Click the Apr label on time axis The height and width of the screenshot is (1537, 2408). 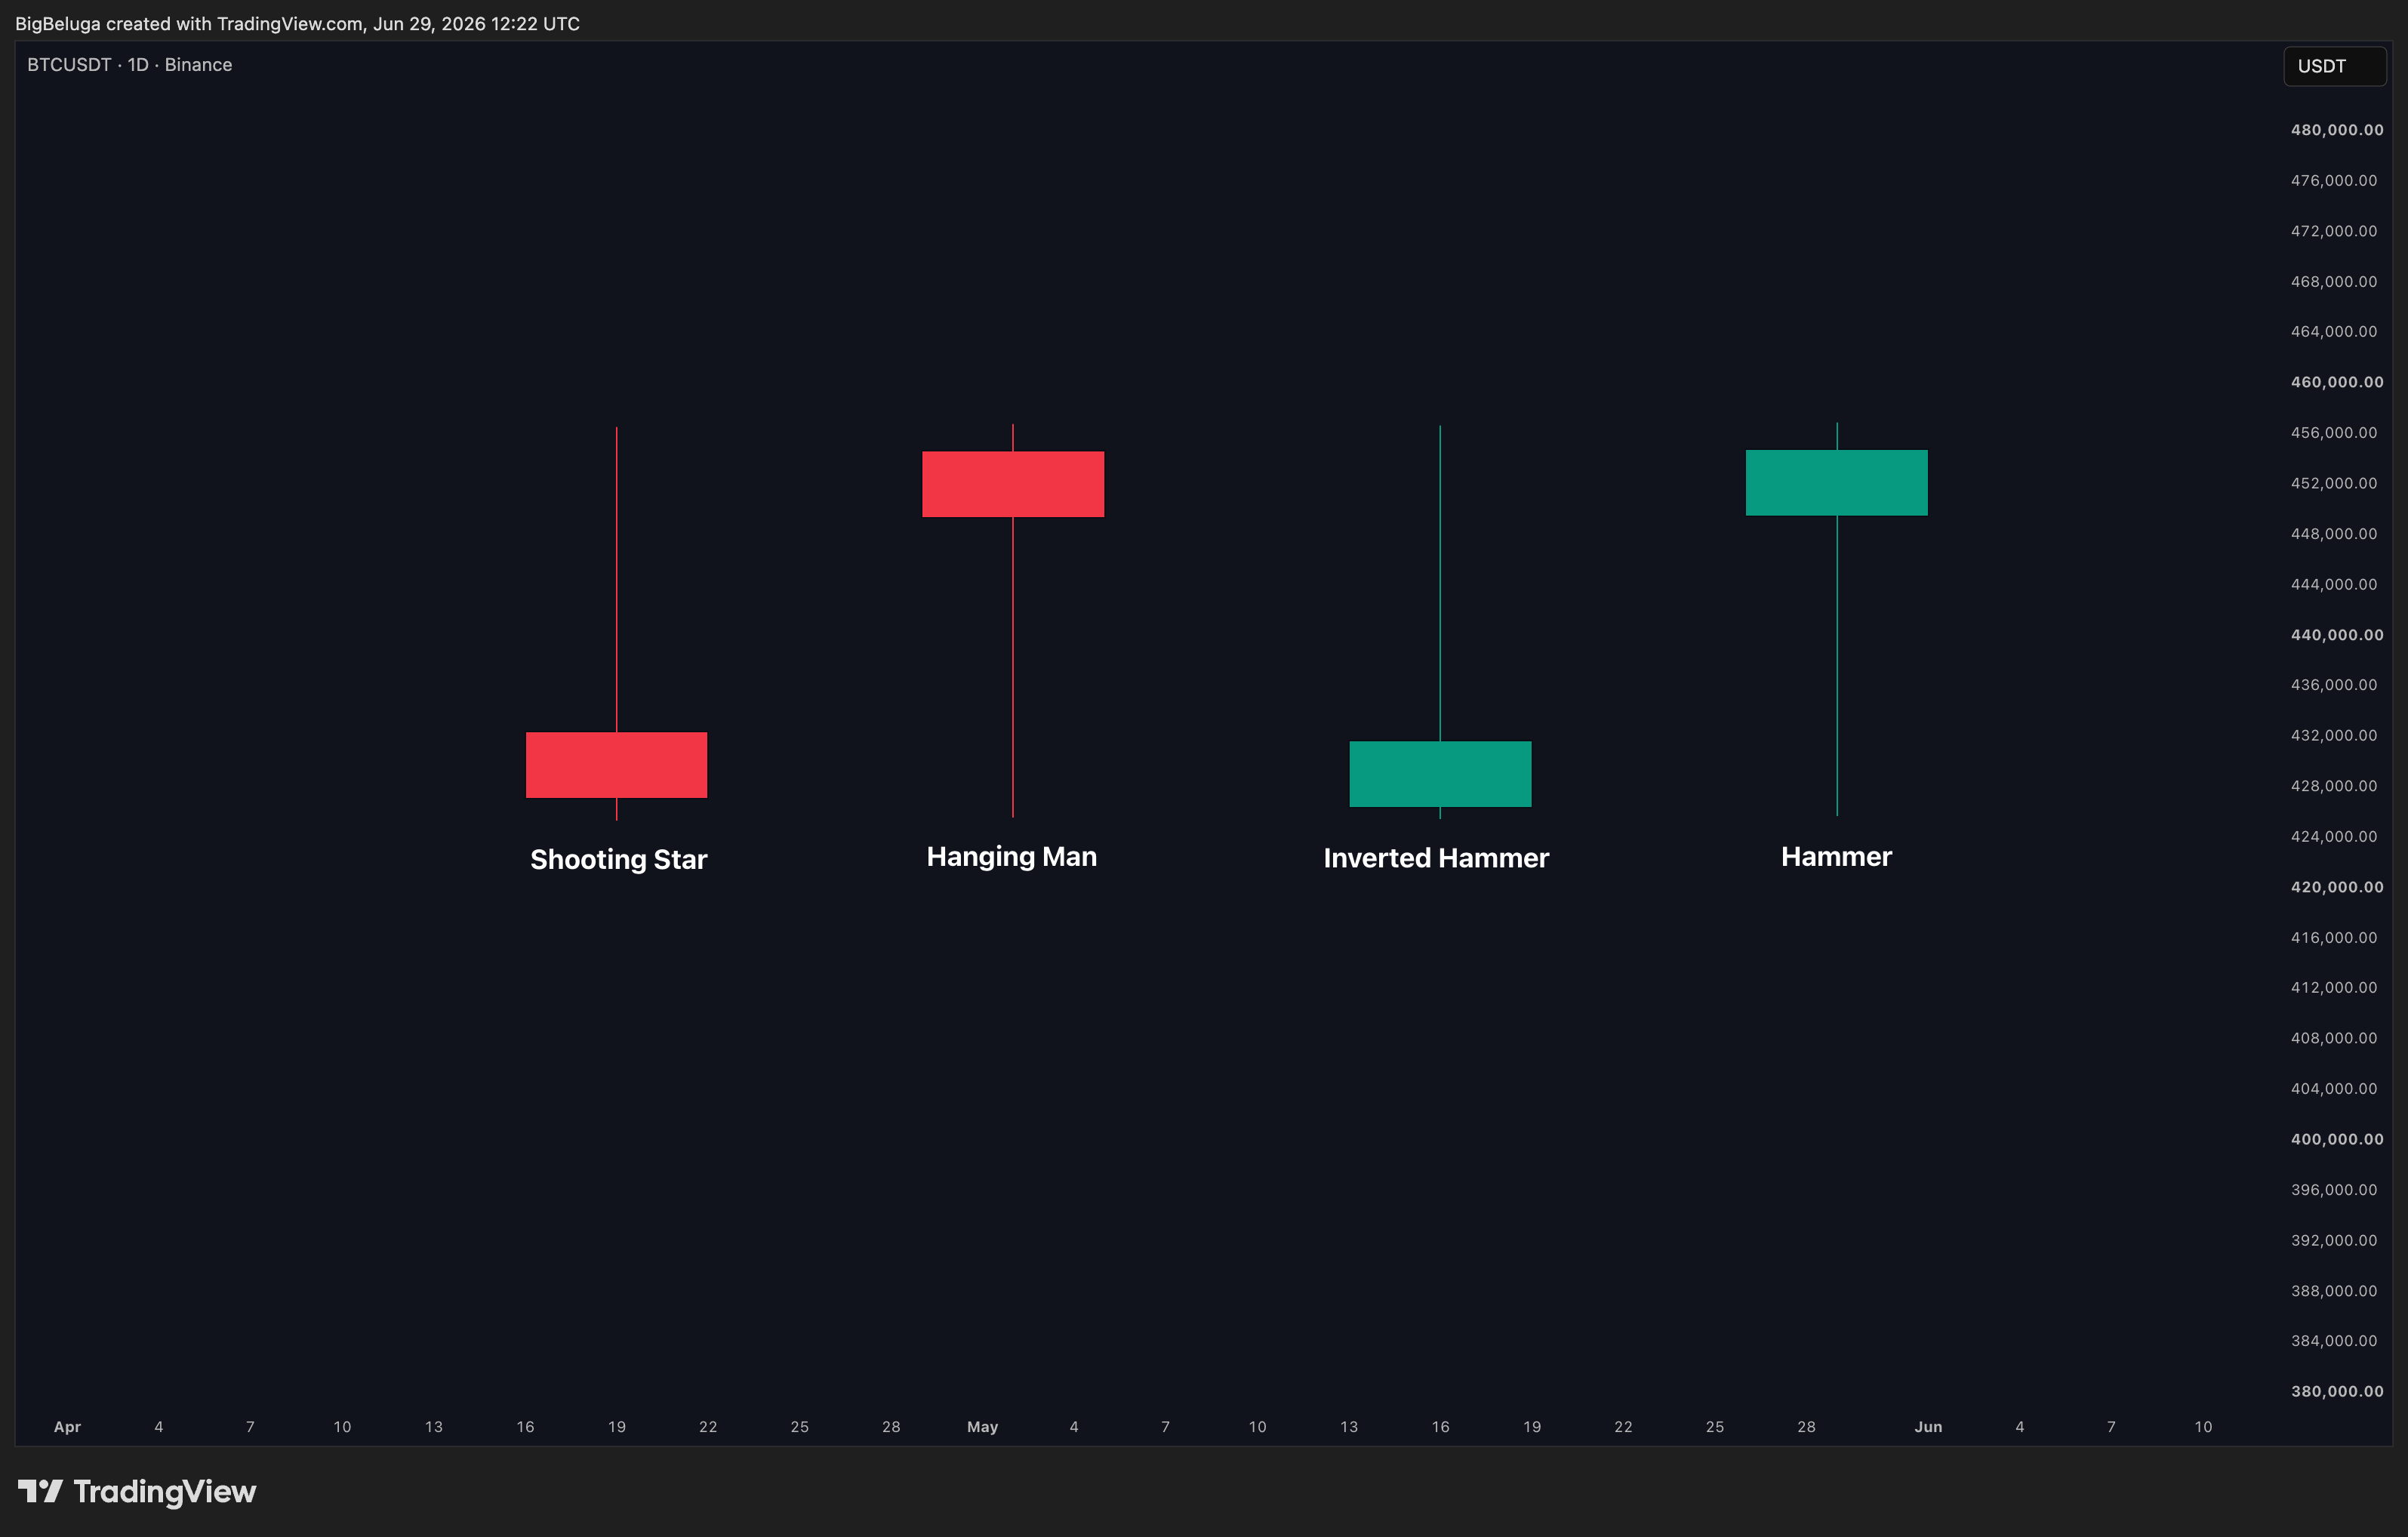(x=67, y=1427)
